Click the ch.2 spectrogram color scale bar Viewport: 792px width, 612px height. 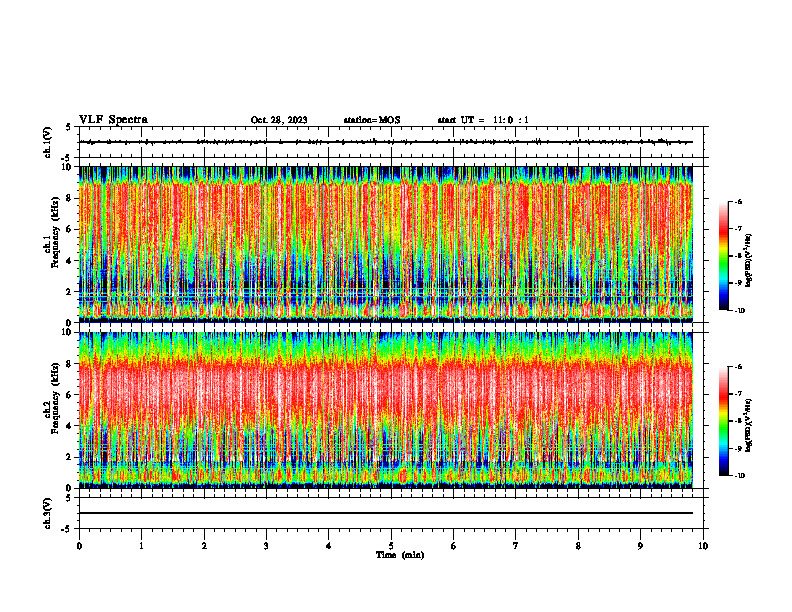click(723, 421)
